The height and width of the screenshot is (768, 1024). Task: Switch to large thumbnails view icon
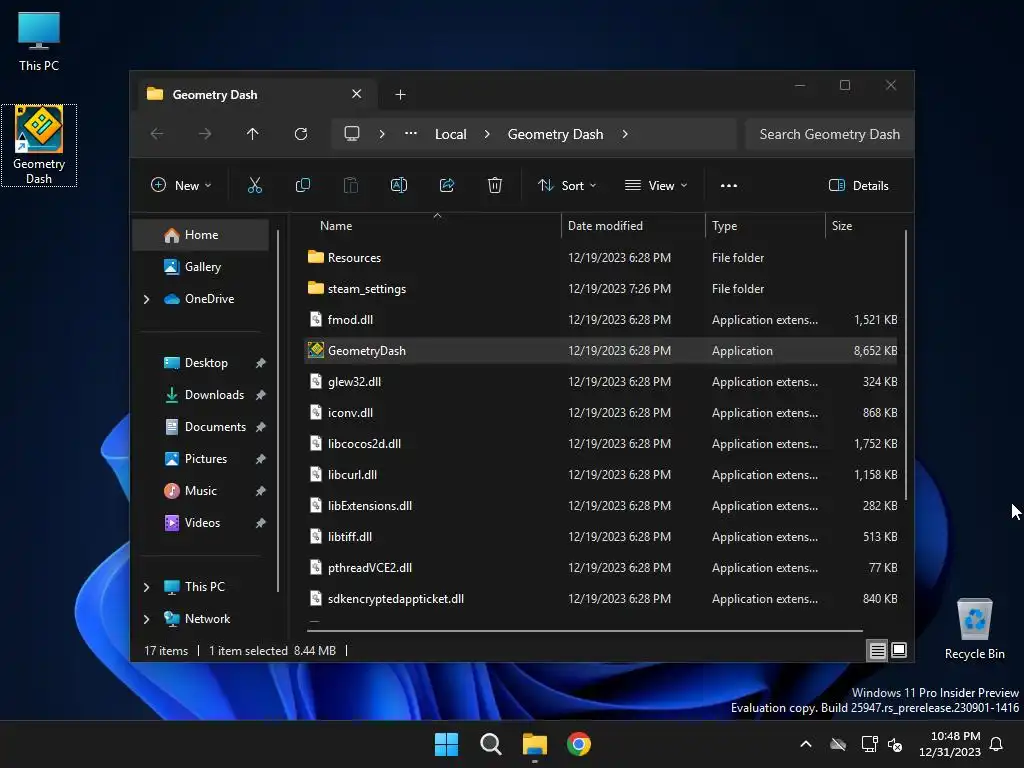click(x=899, y=650)
